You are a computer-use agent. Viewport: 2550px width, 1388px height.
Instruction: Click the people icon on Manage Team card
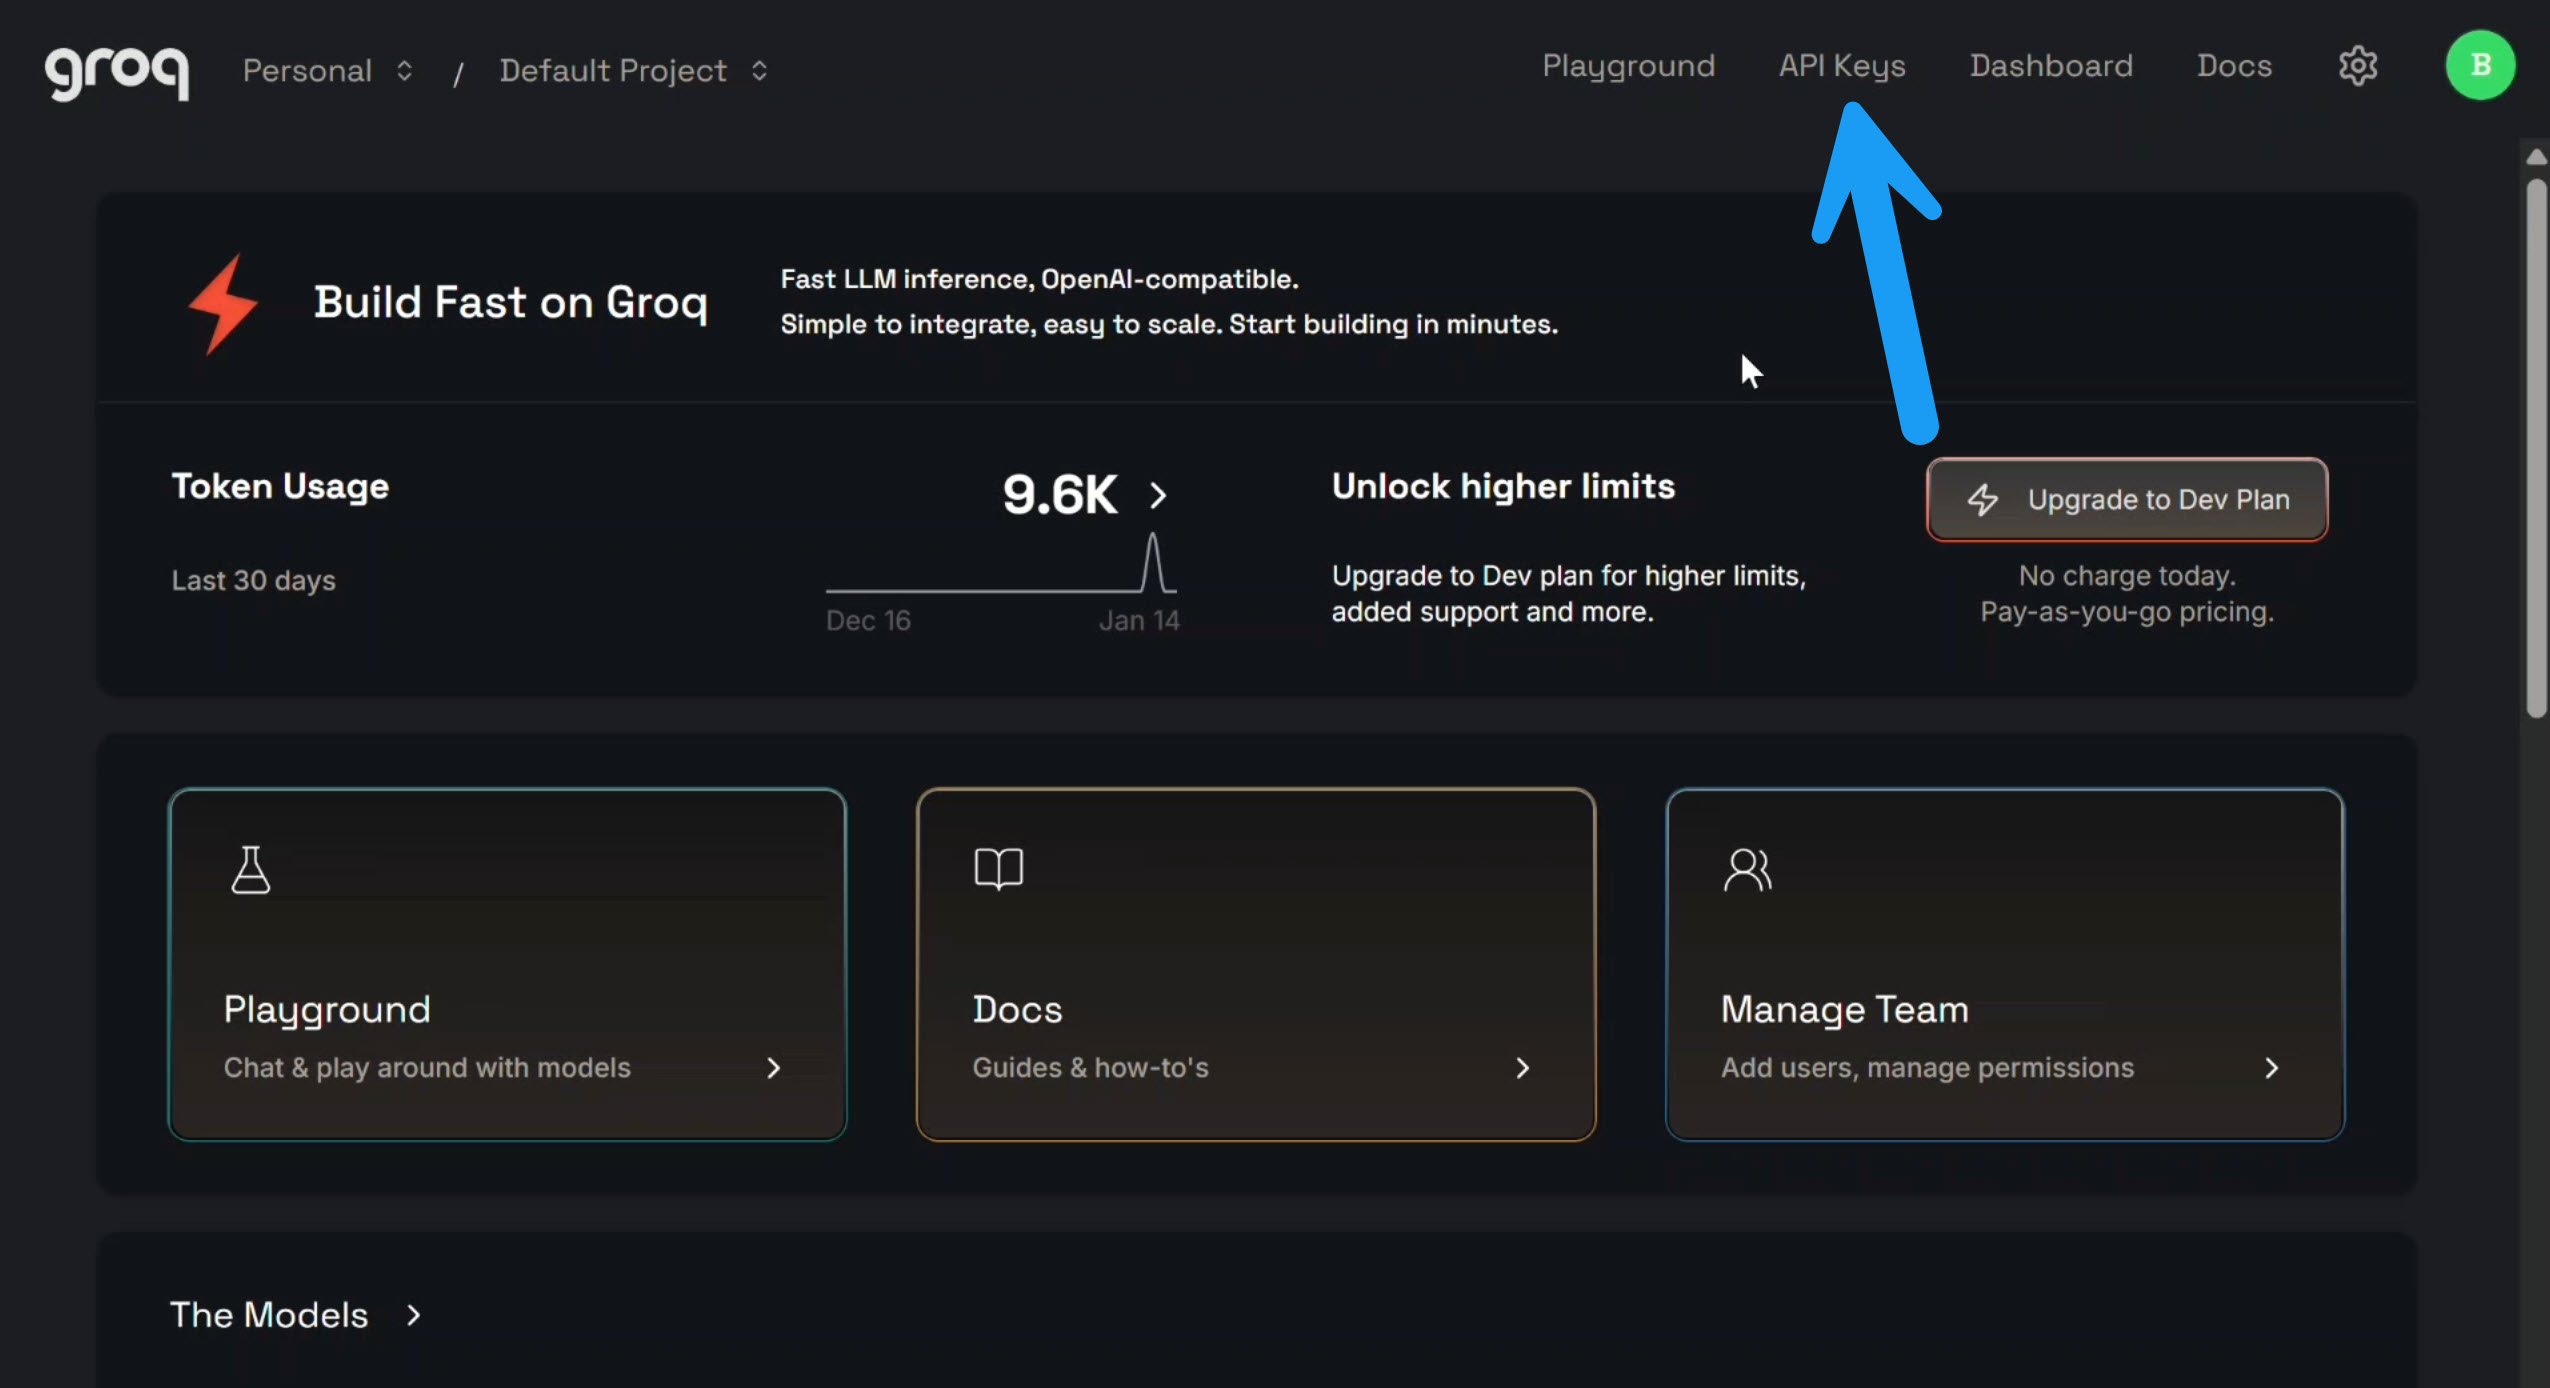[x=1747, y=868]
